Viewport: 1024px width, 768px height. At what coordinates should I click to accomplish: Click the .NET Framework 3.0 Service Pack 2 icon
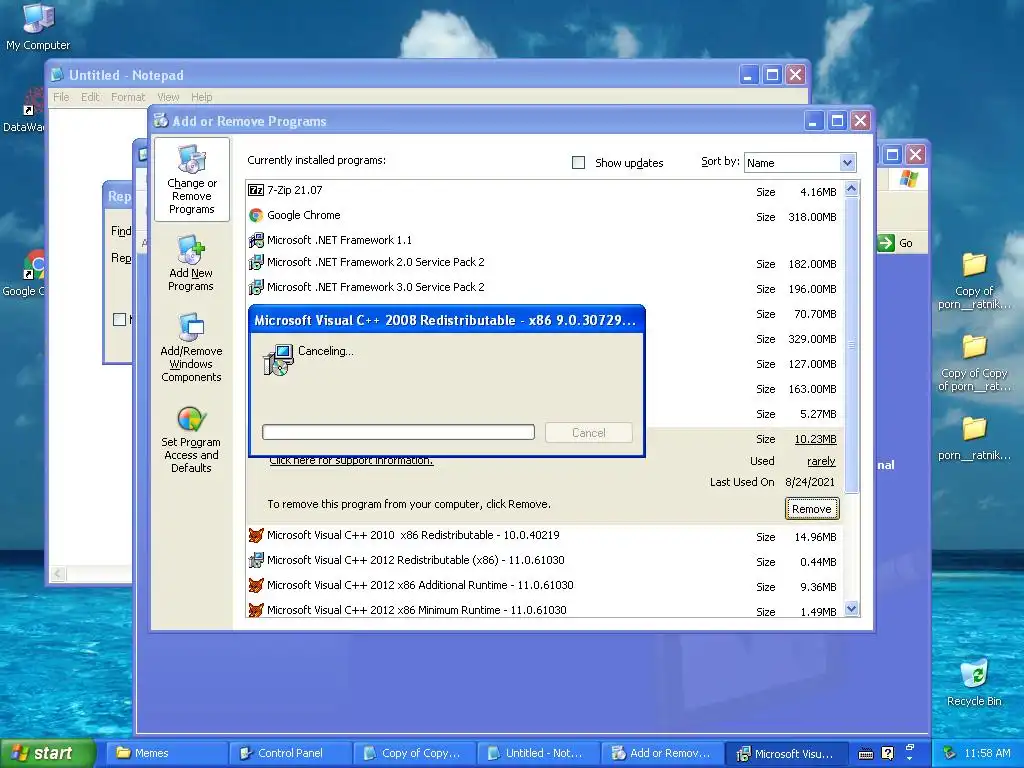tap(256, 287)
